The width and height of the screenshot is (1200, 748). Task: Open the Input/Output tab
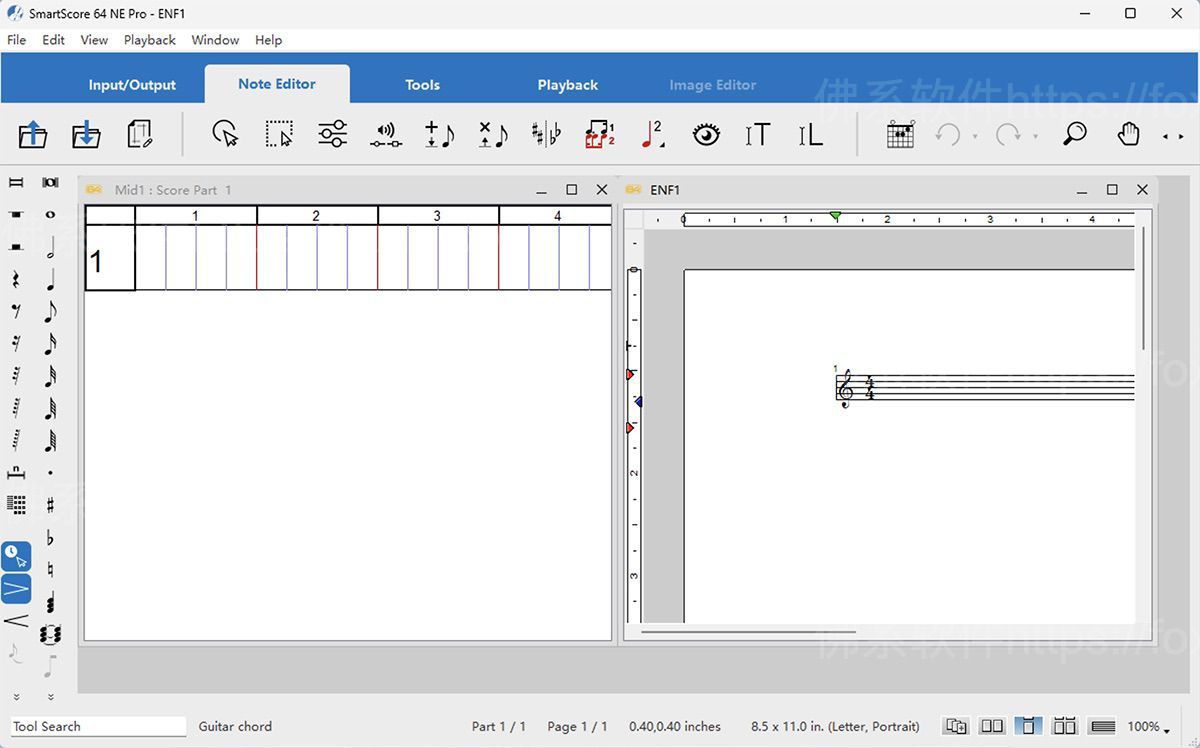tap(132, 85)
